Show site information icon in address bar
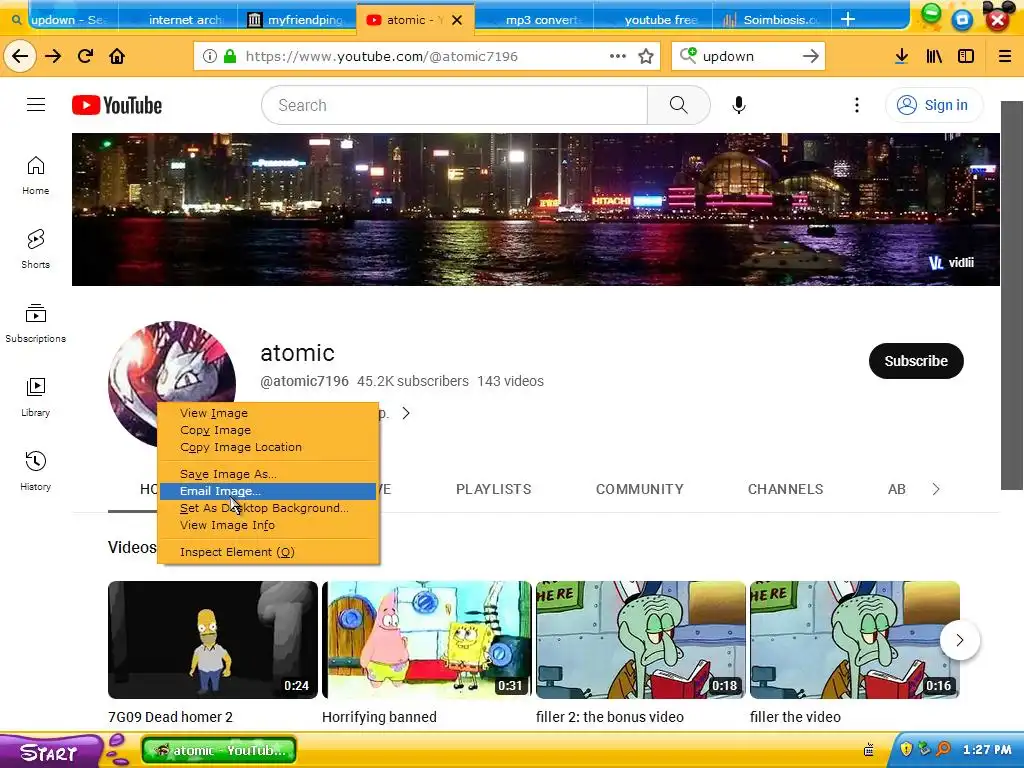The height and width of the screenshot is (768, 1024). click(x=210, y=56)
